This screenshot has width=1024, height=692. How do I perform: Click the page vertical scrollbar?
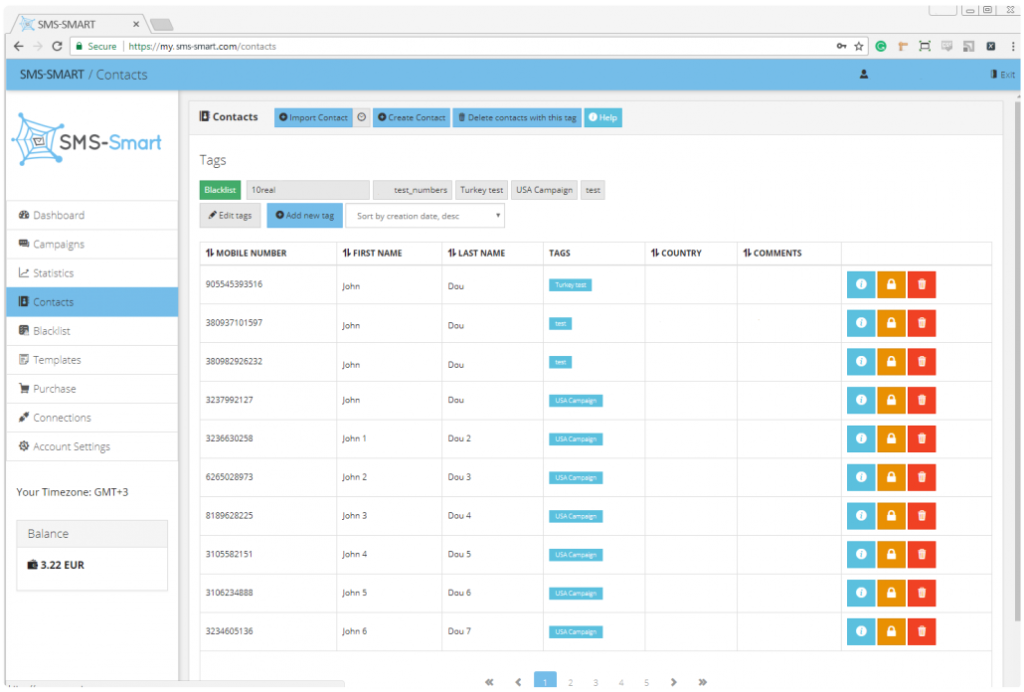point(1016,359)
